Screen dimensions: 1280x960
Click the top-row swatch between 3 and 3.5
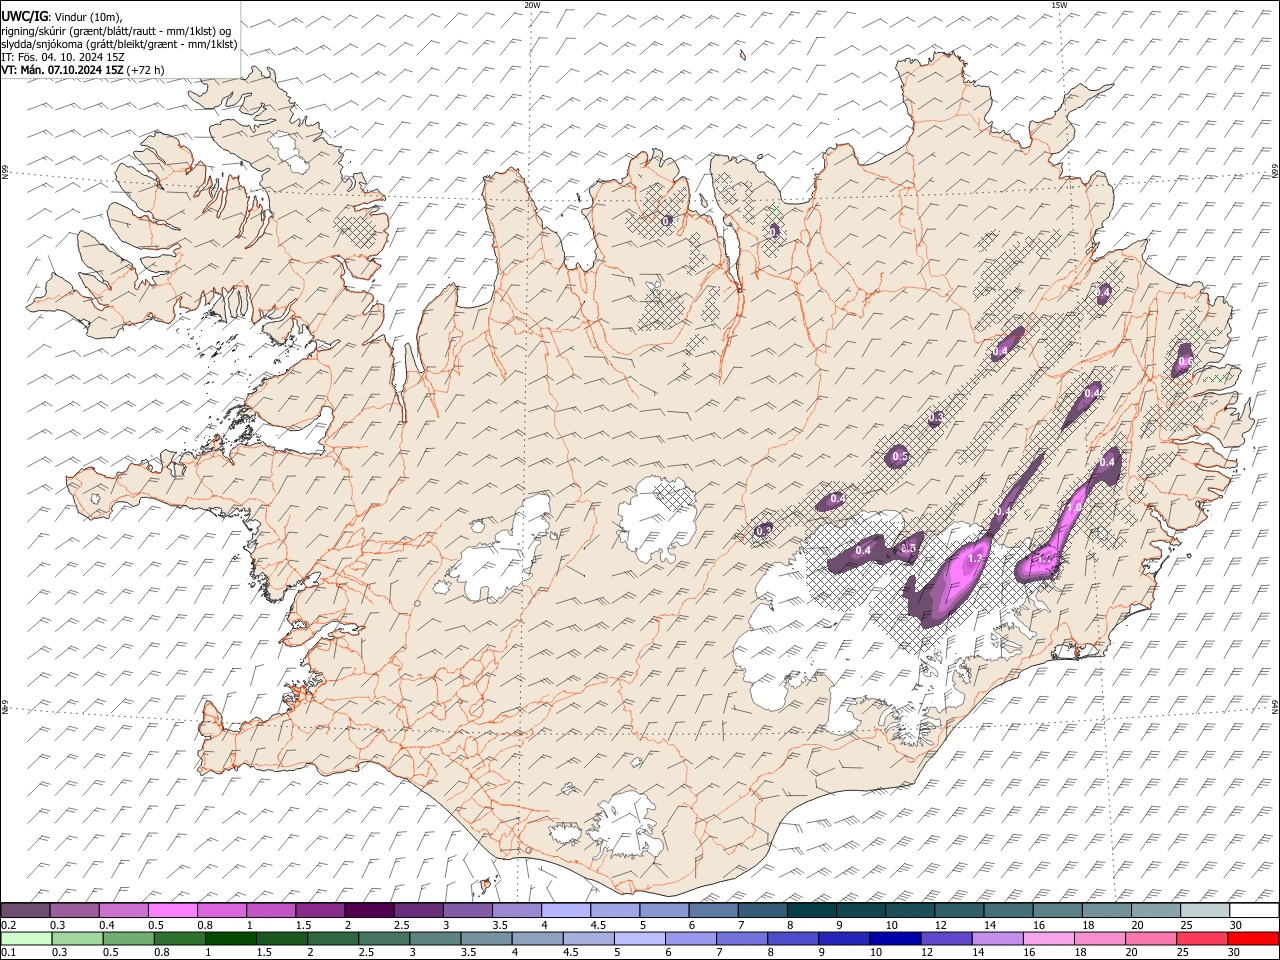(x=468, y=910)
